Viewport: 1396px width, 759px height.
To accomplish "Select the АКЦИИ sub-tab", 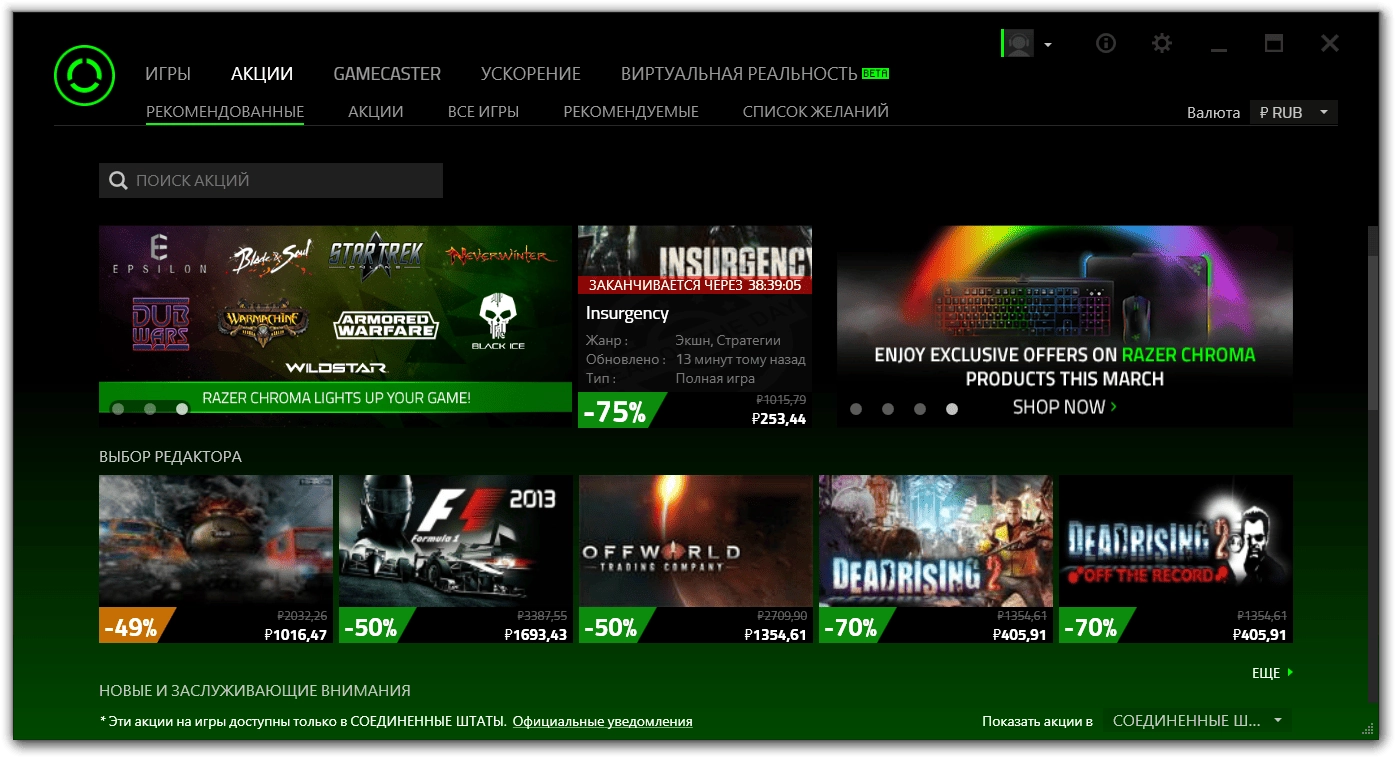I will tap(376, 112).
